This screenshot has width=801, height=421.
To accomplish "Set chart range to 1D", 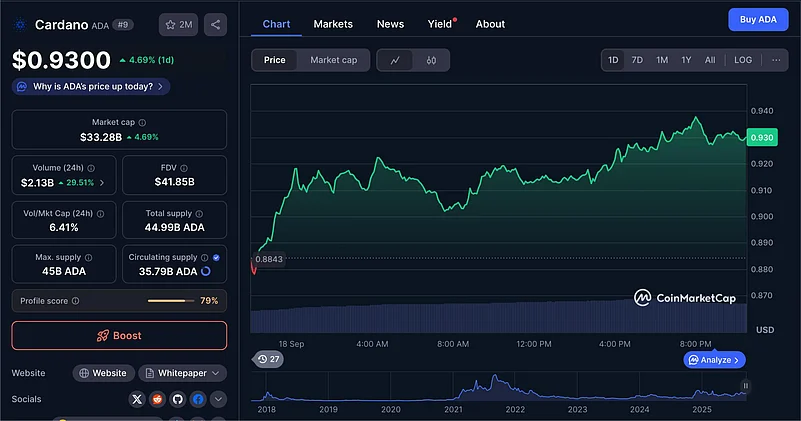I will coord(613,60).
